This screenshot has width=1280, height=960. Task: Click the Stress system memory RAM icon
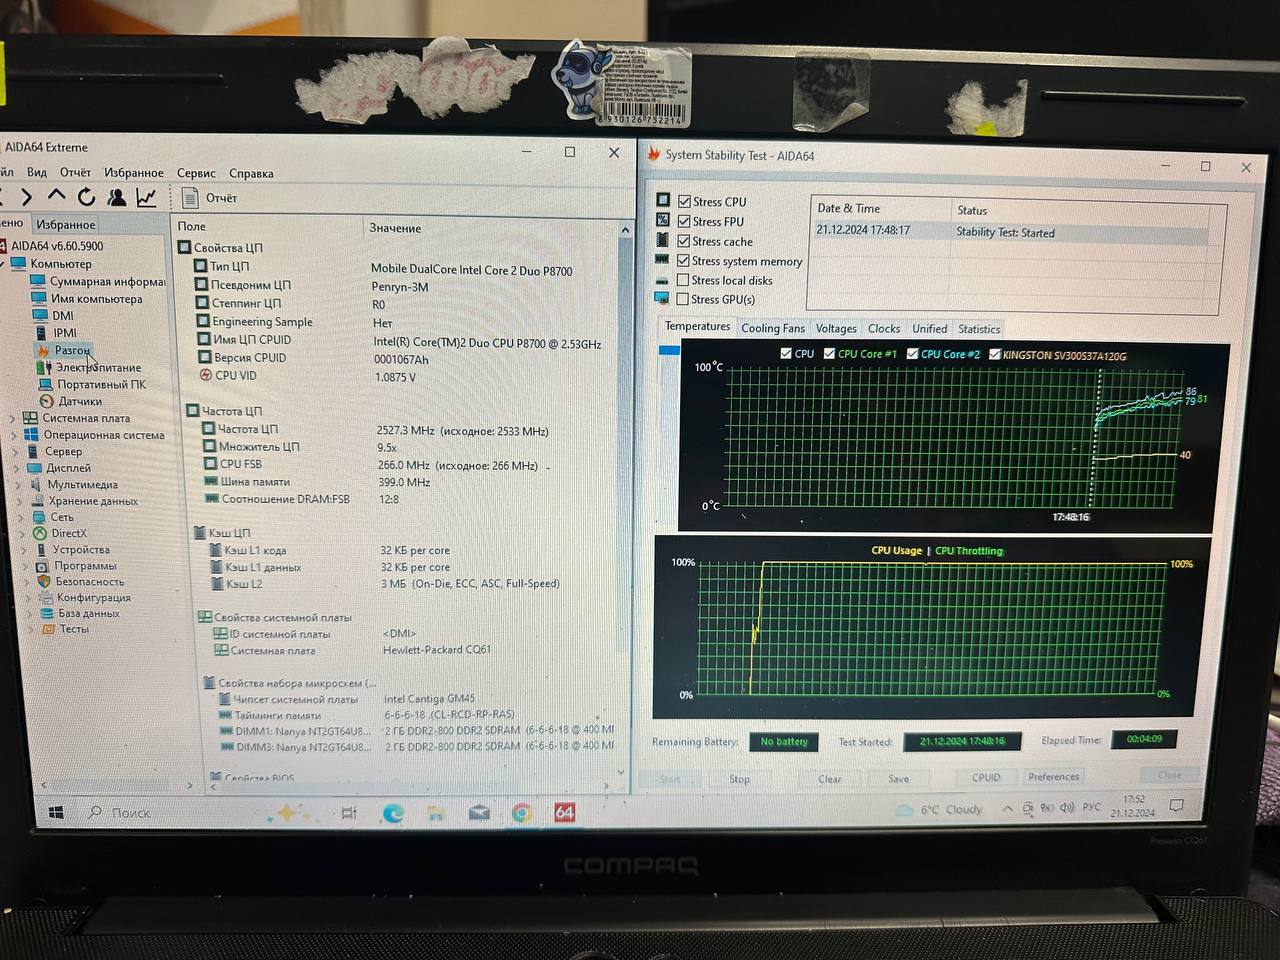[661, 260]
